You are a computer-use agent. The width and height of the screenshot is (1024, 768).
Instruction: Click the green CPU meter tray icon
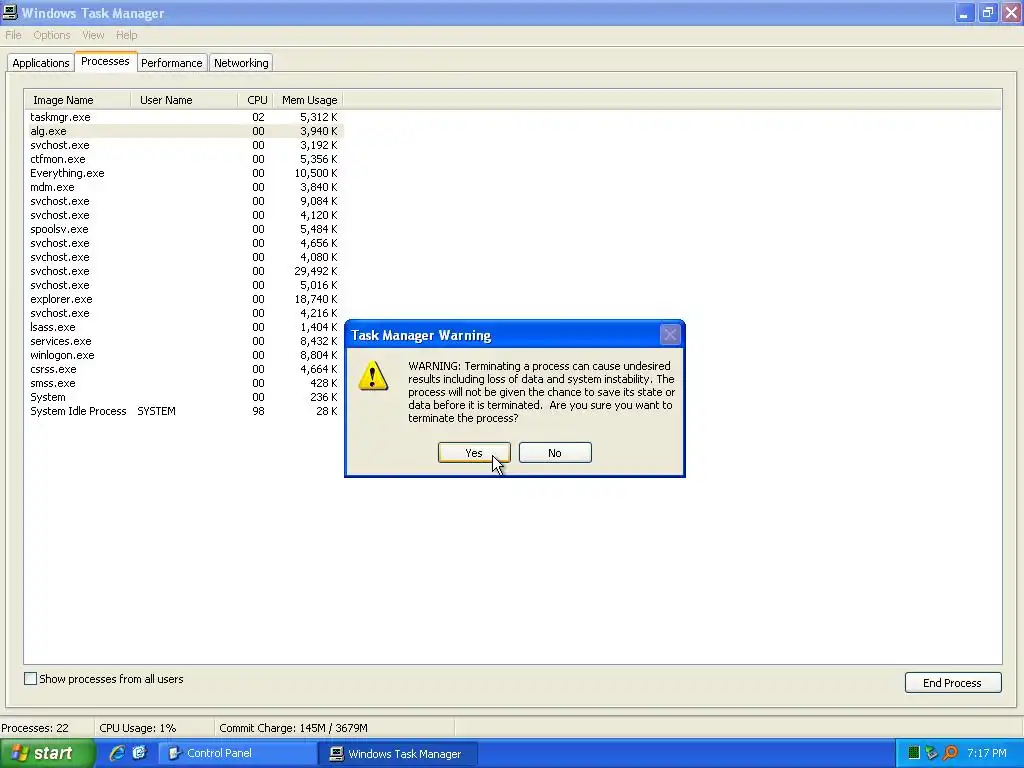[x=914, y=753]
